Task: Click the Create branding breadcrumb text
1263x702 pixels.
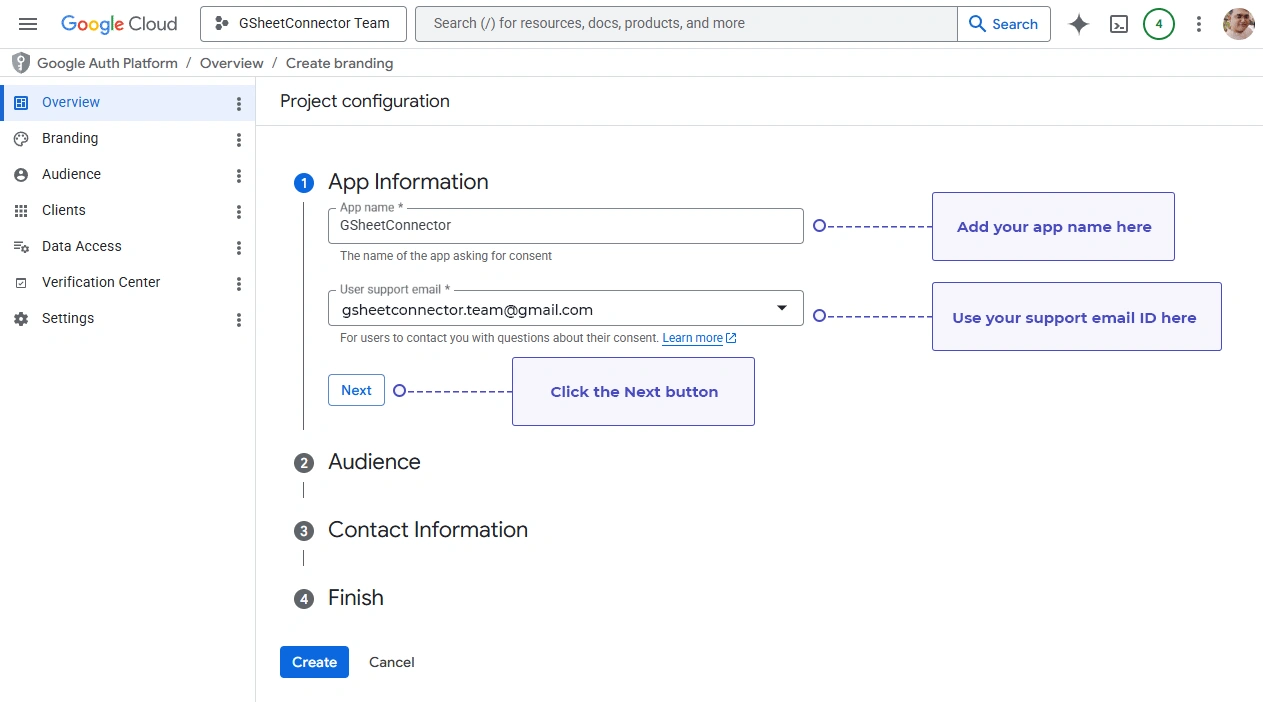Action: (x=339, y=63)
